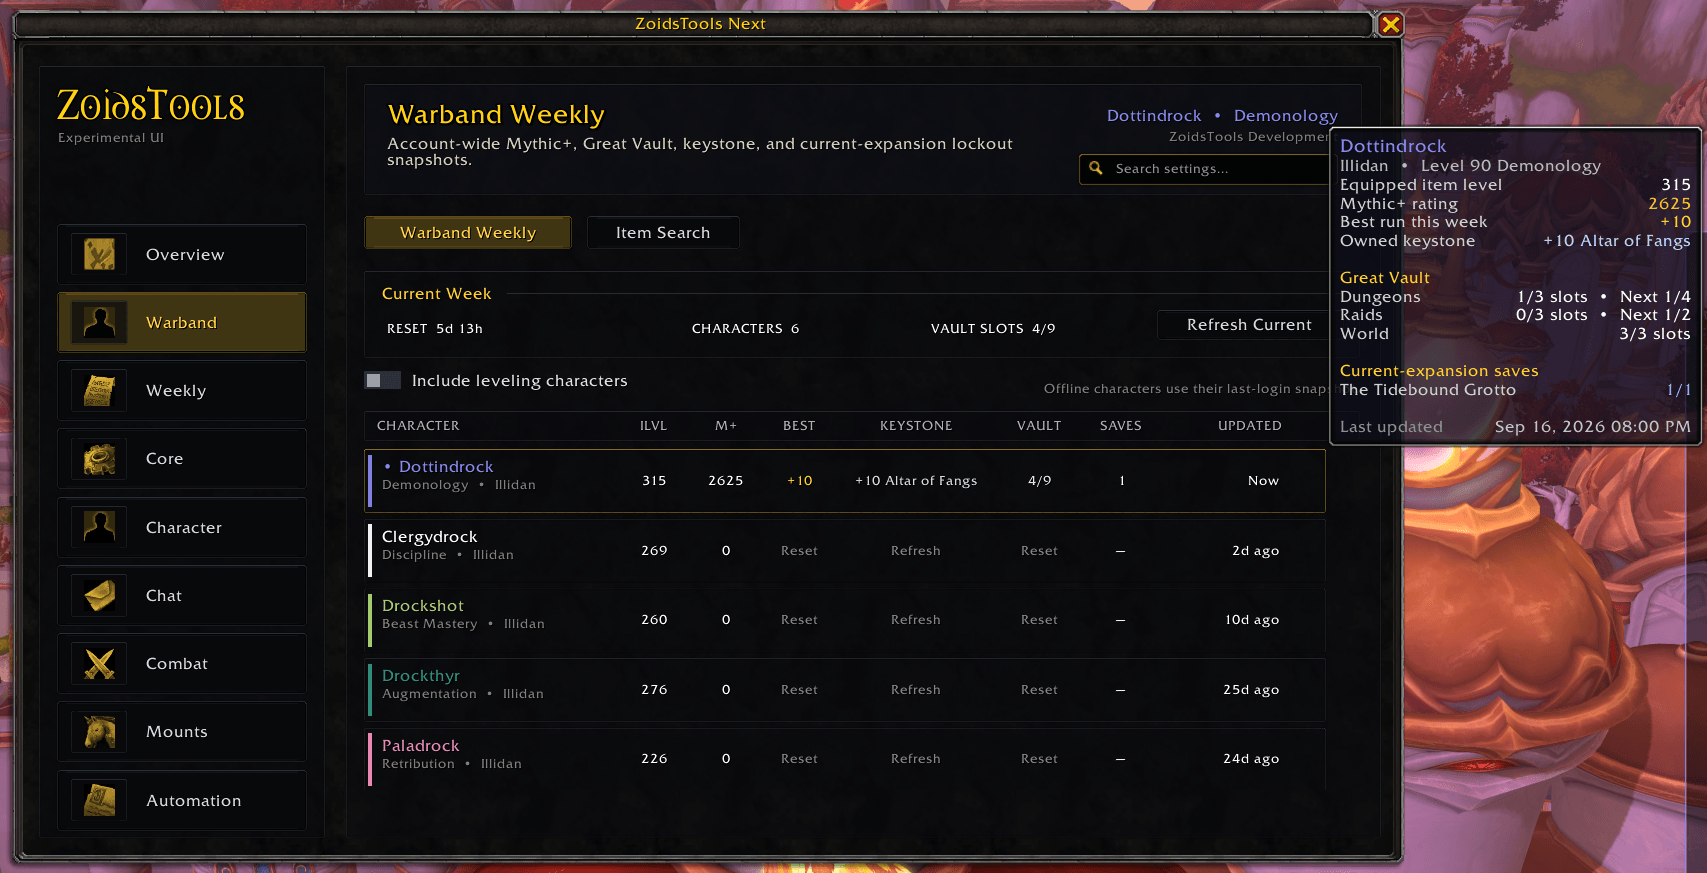
Task: Click the Weekly scroll icon
Action: [99, 390]
